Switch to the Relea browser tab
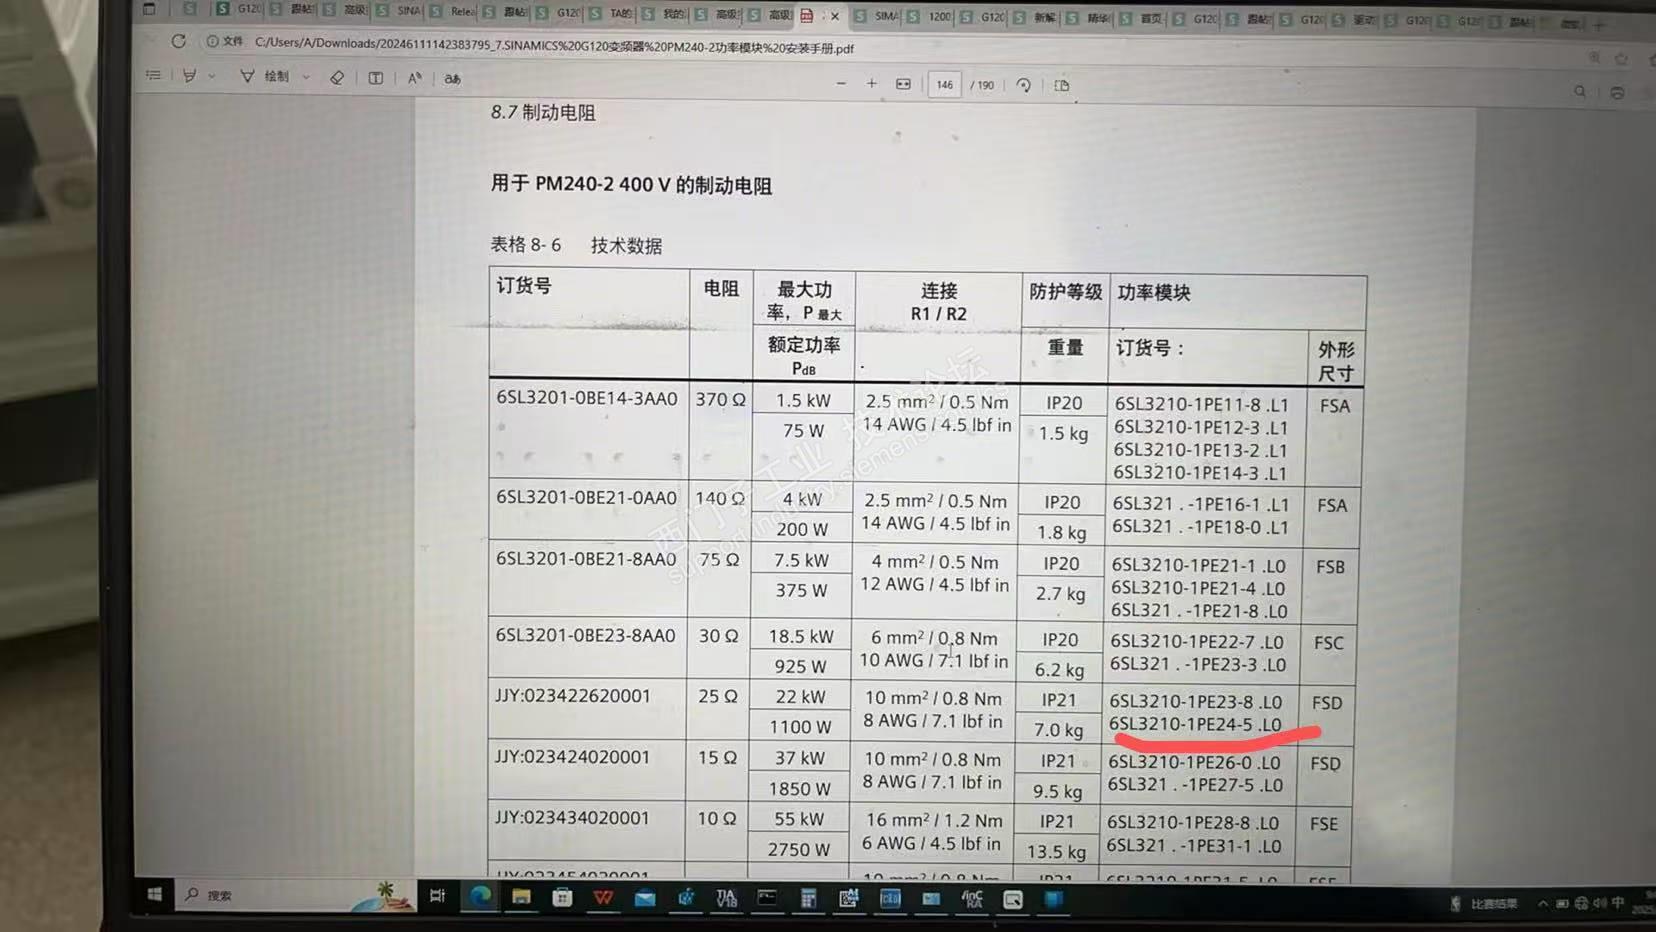 pos(452,11)
